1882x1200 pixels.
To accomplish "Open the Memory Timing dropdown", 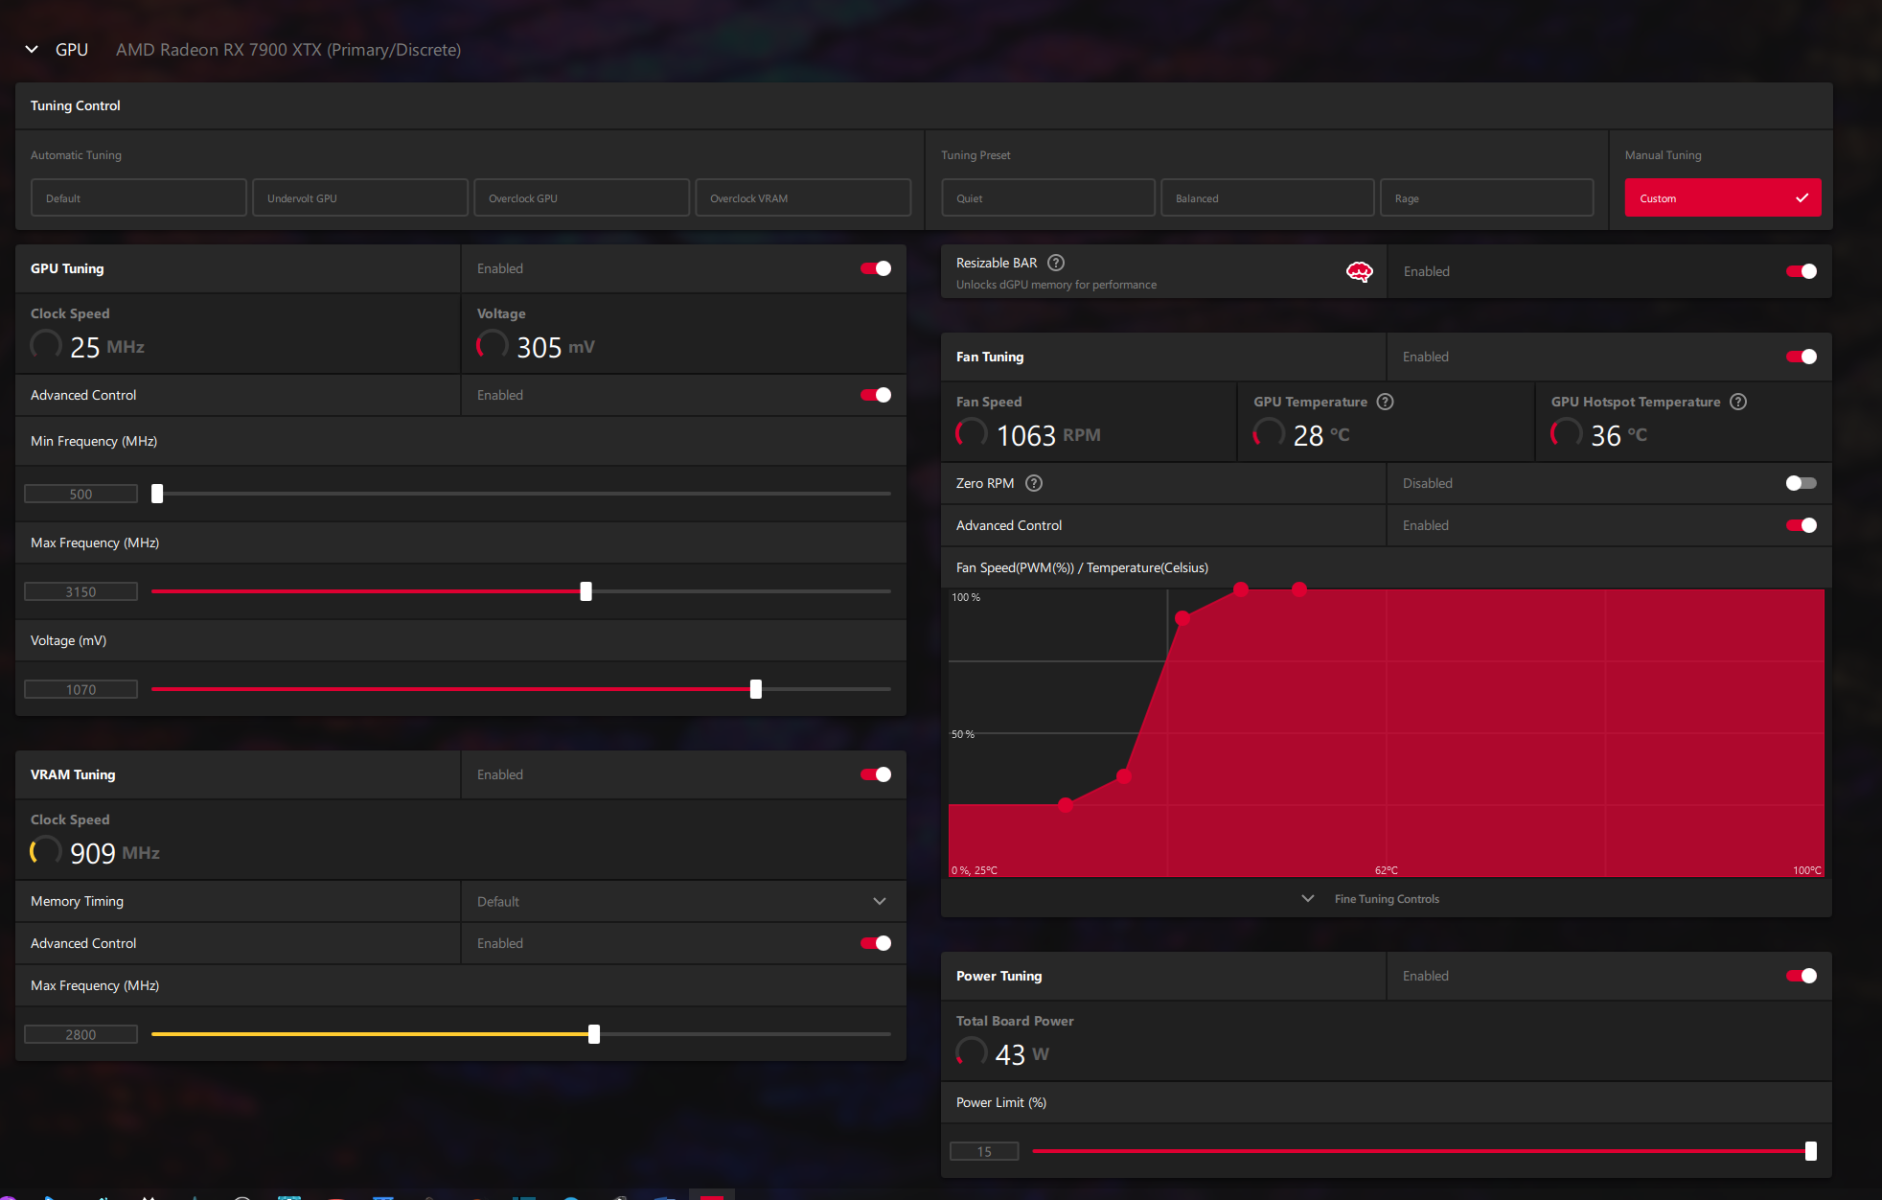I will click(683, 901).
